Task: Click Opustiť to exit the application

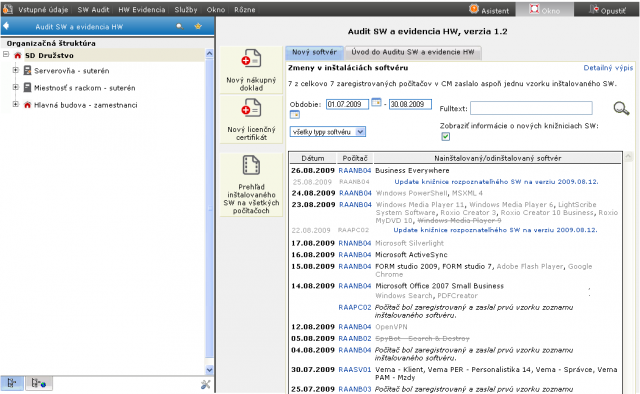Action: coord(607,10)
